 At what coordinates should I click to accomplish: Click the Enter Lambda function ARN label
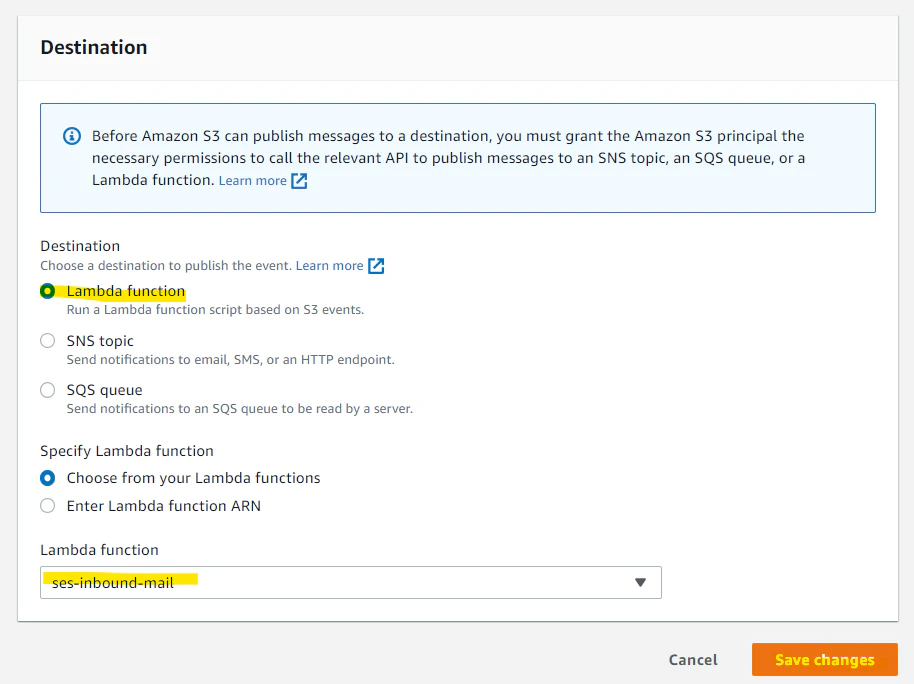[163, 506]
